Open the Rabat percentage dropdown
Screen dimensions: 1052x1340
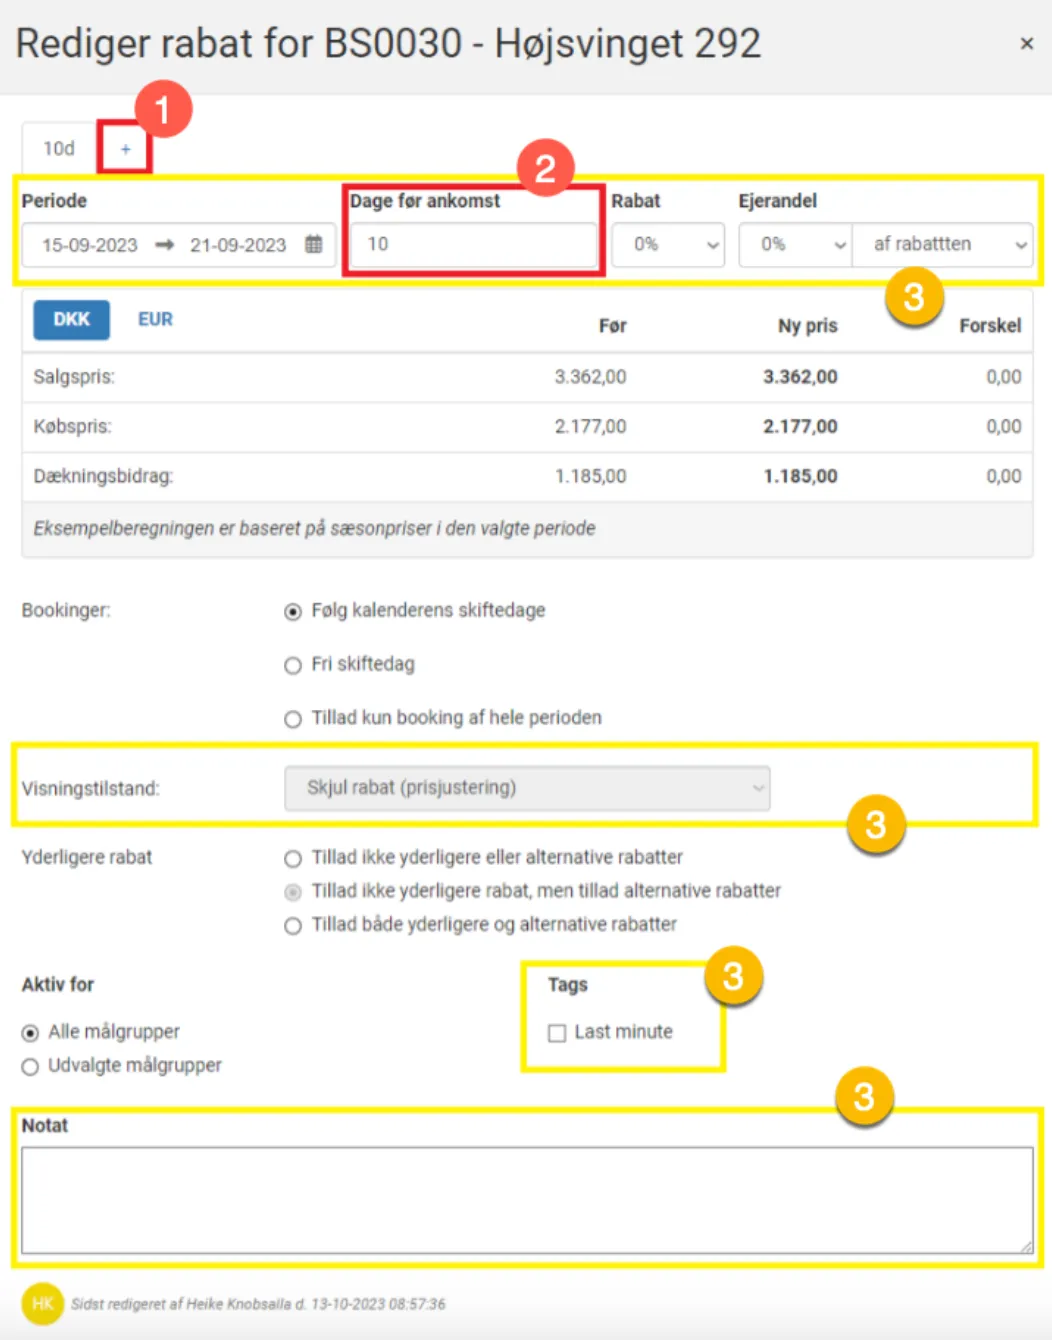click(668, 244)
